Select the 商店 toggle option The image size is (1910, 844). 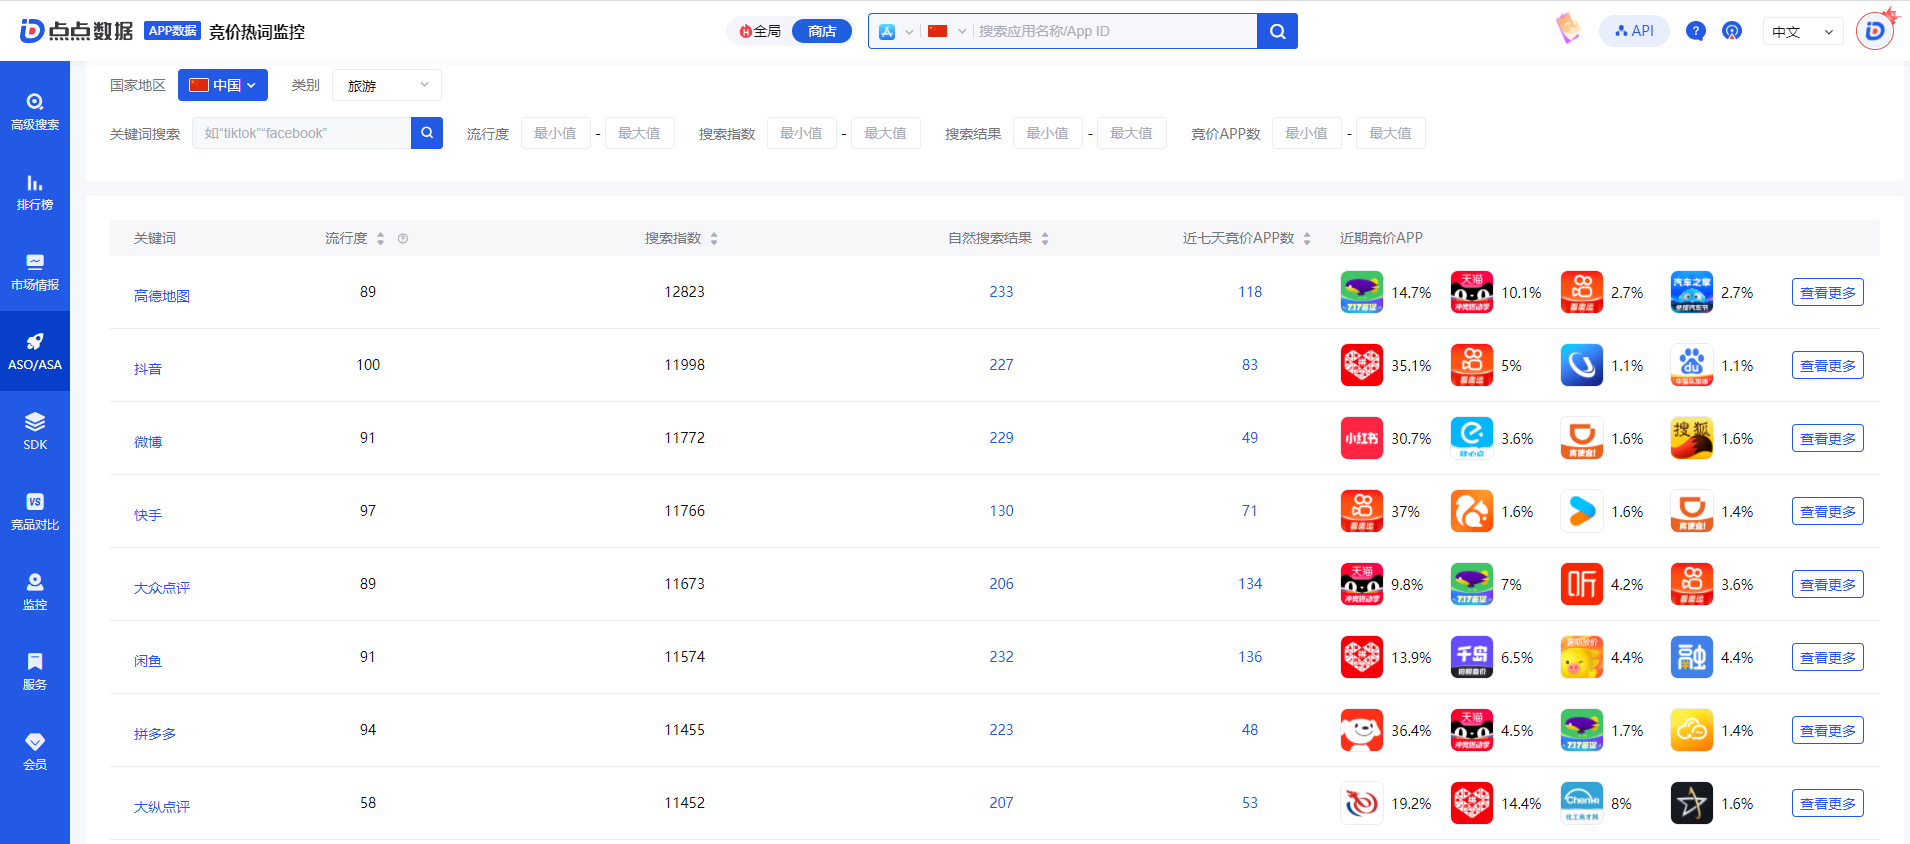tap(821, 31)
